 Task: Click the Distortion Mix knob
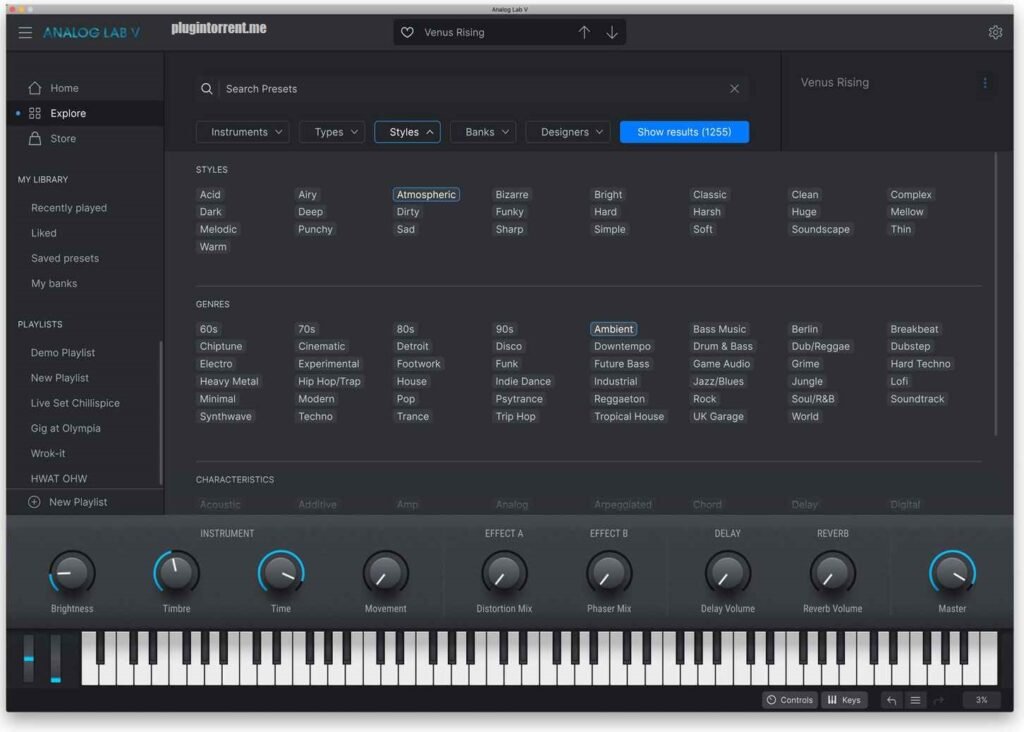[504, 573]
